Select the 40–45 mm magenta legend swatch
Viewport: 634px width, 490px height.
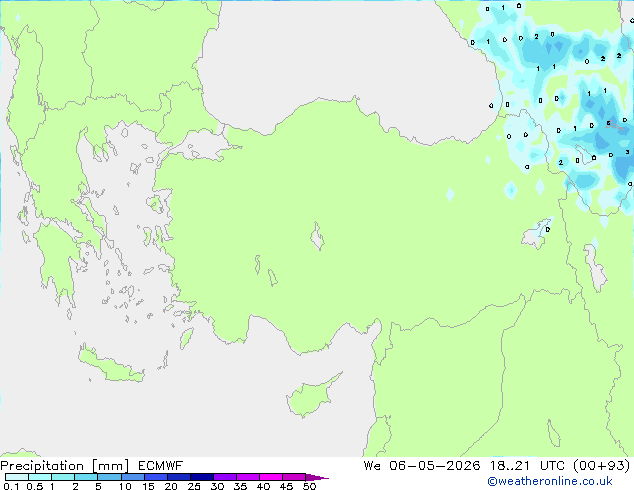click(271, 477)
